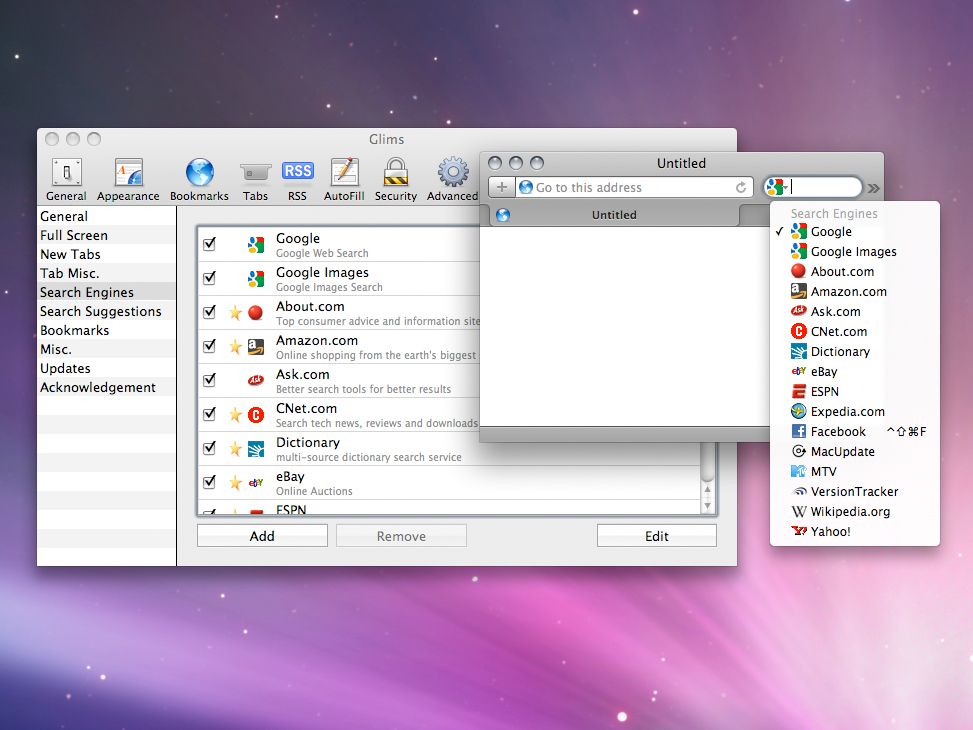This screenshot has height=730, width=973.
Task: Open Acknowledgement in the sidebar
Action: [x=107, y=387]
